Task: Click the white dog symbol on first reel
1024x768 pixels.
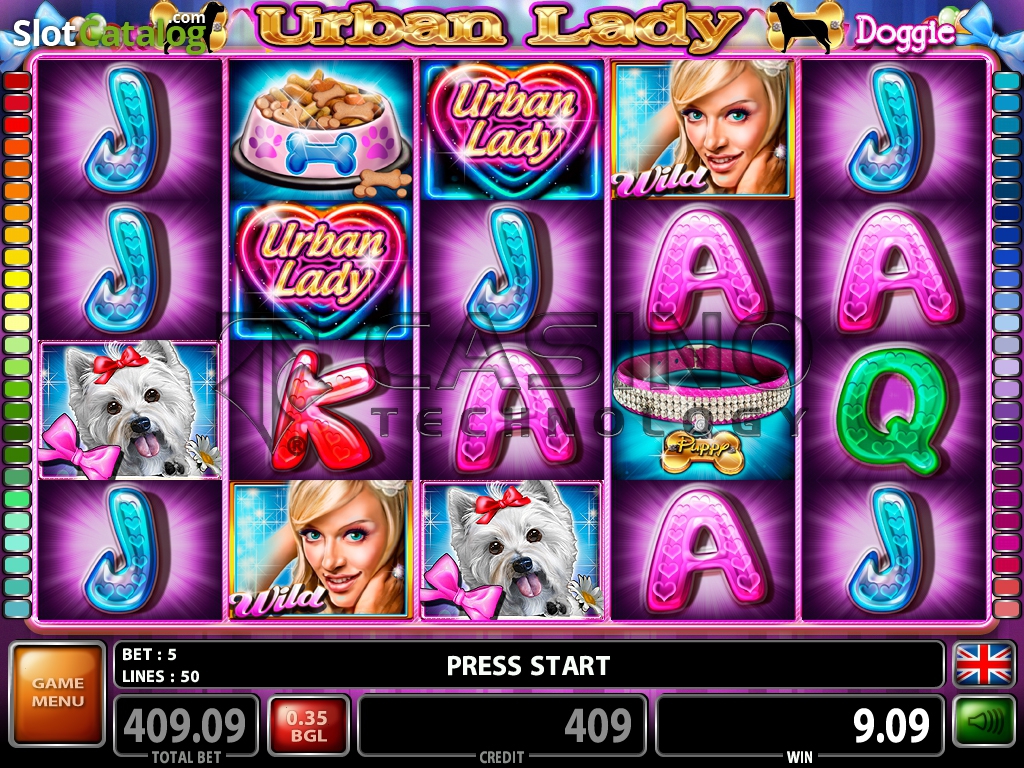Action: pos(130,410)
